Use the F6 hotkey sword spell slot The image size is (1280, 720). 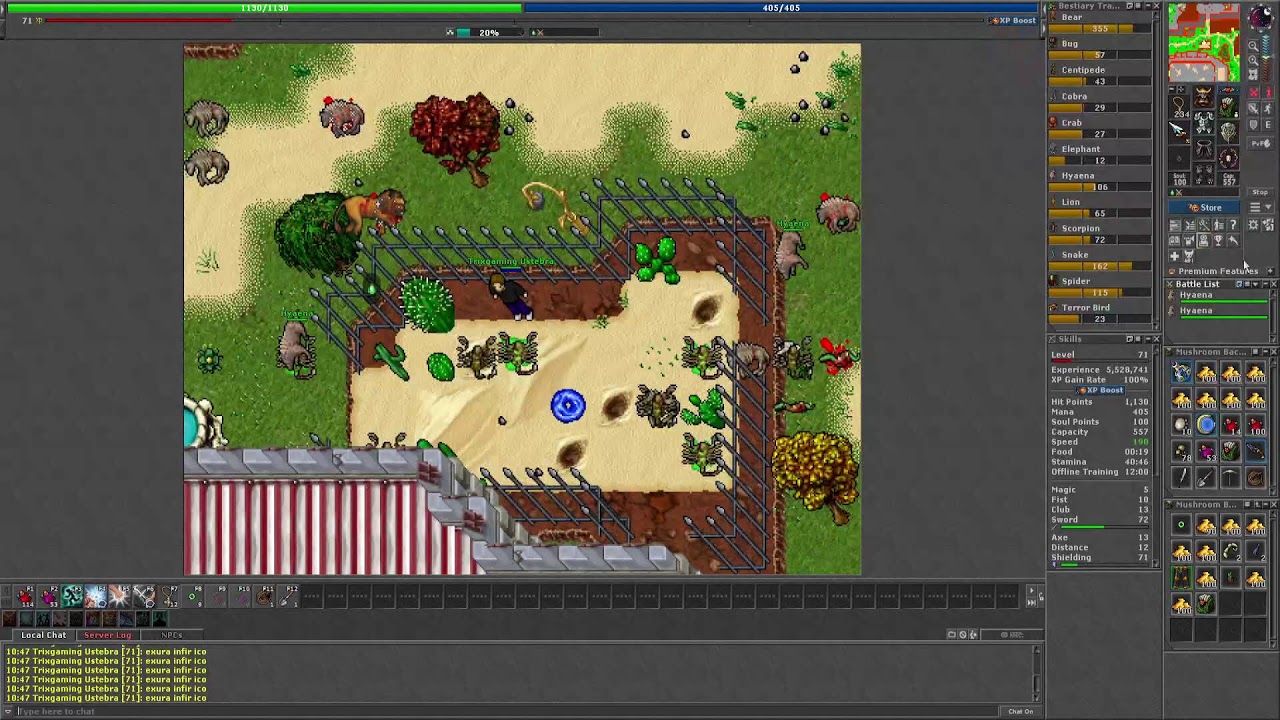[143, 597]
